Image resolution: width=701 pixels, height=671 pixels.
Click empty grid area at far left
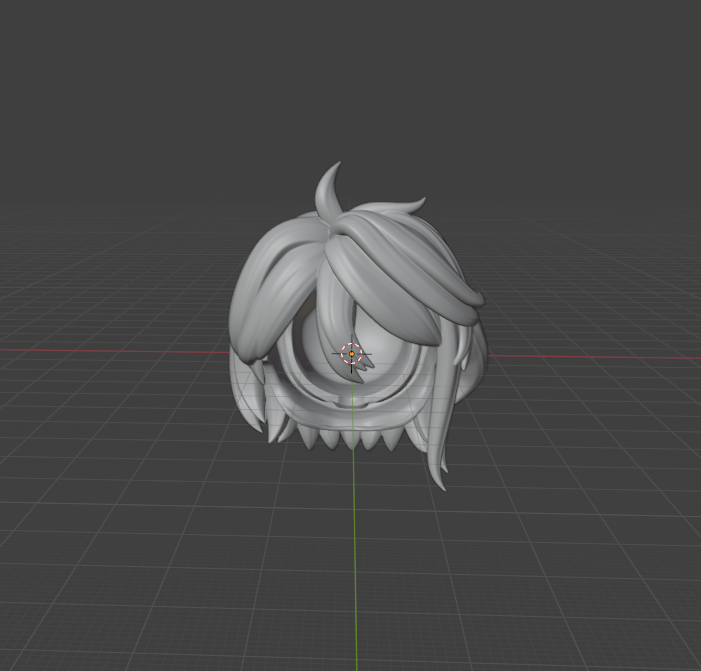[60, 450]
